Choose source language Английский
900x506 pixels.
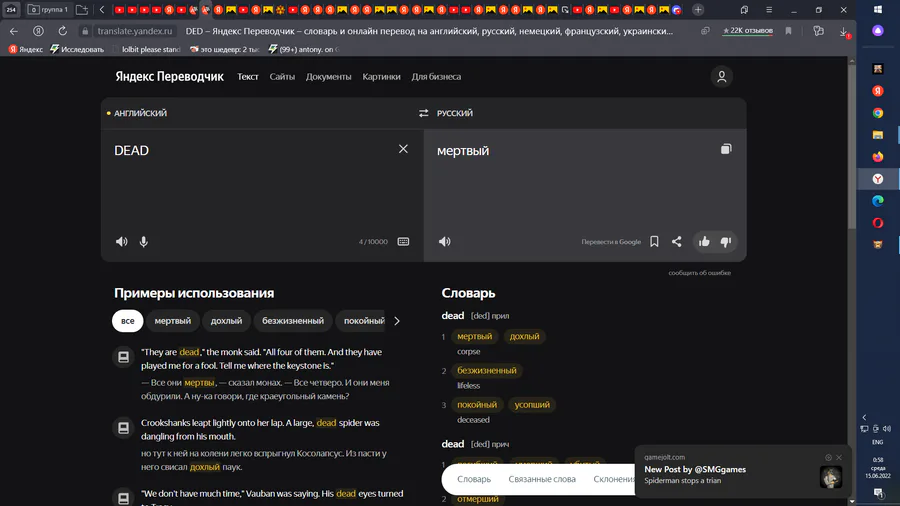click(140, 113)
